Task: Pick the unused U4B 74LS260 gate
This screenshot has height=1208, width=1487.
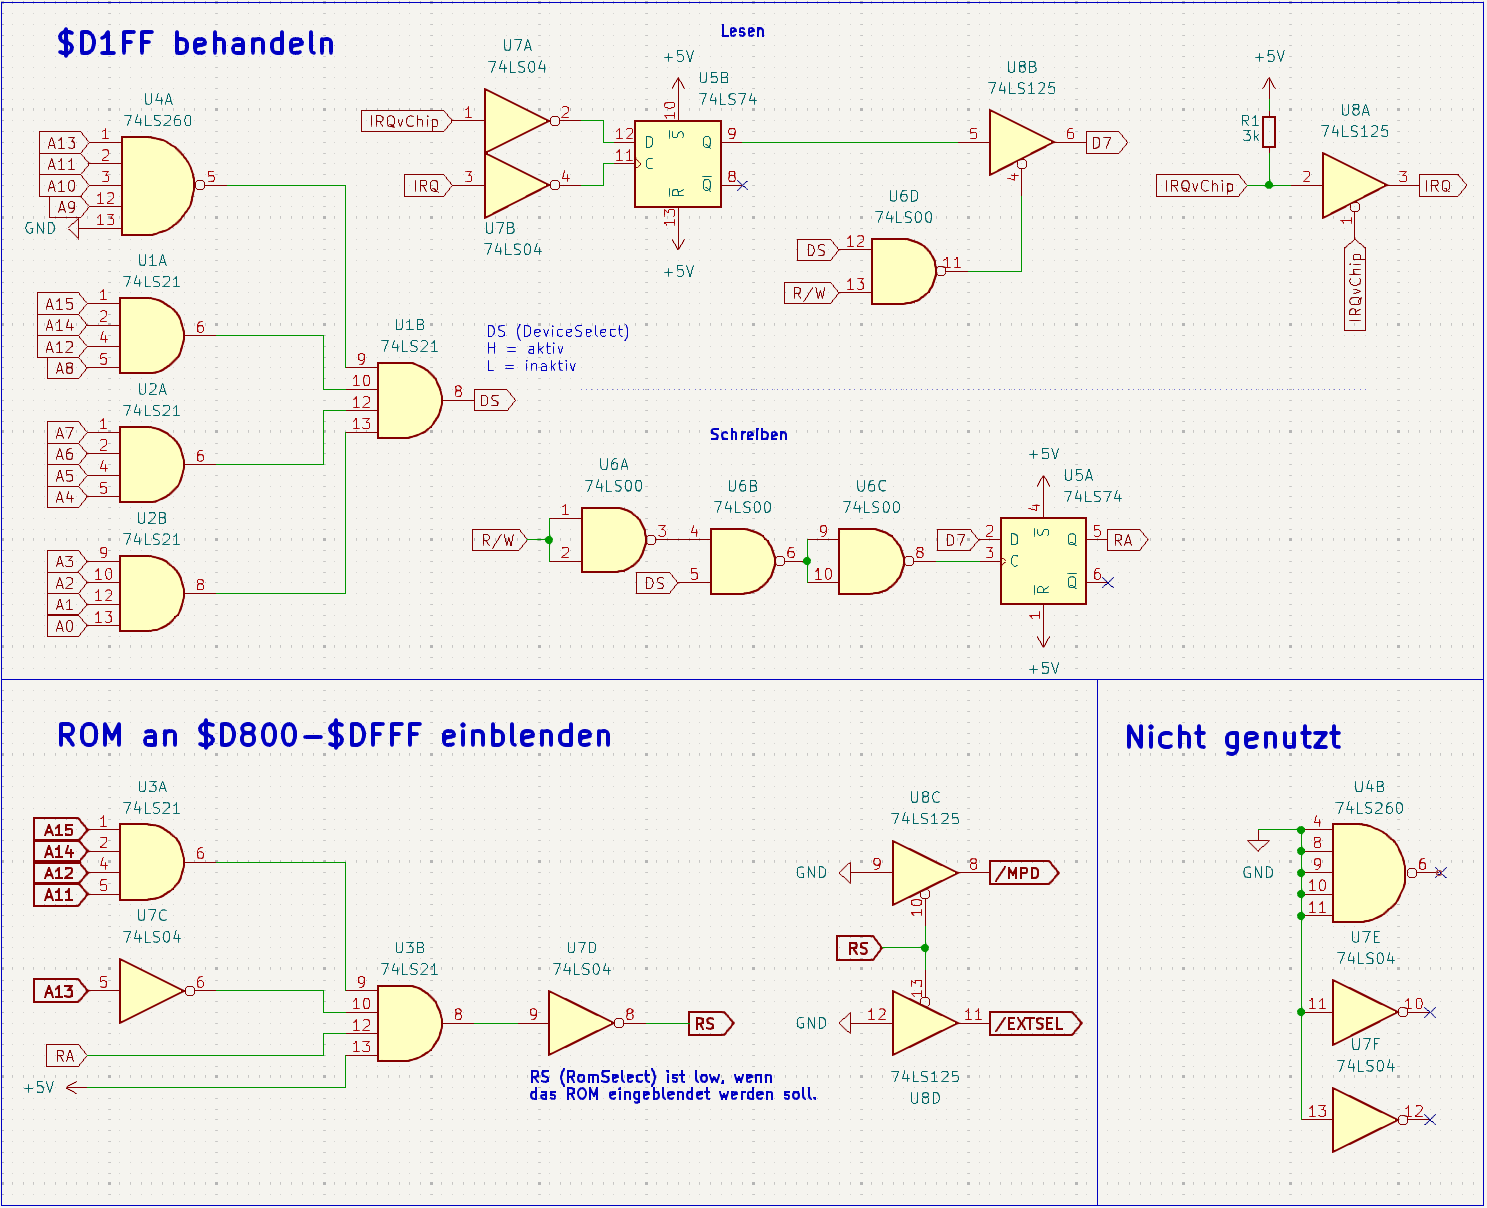Action: click(1367, 873)
